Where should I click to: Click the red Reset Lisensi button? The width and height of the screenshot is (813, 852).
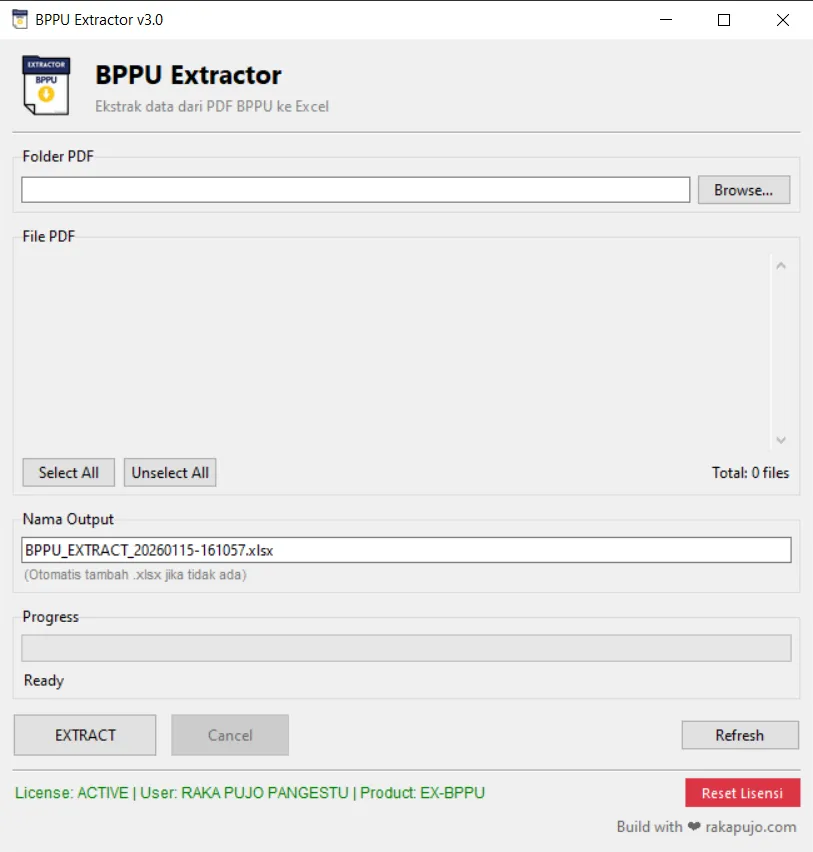[742, 793]
